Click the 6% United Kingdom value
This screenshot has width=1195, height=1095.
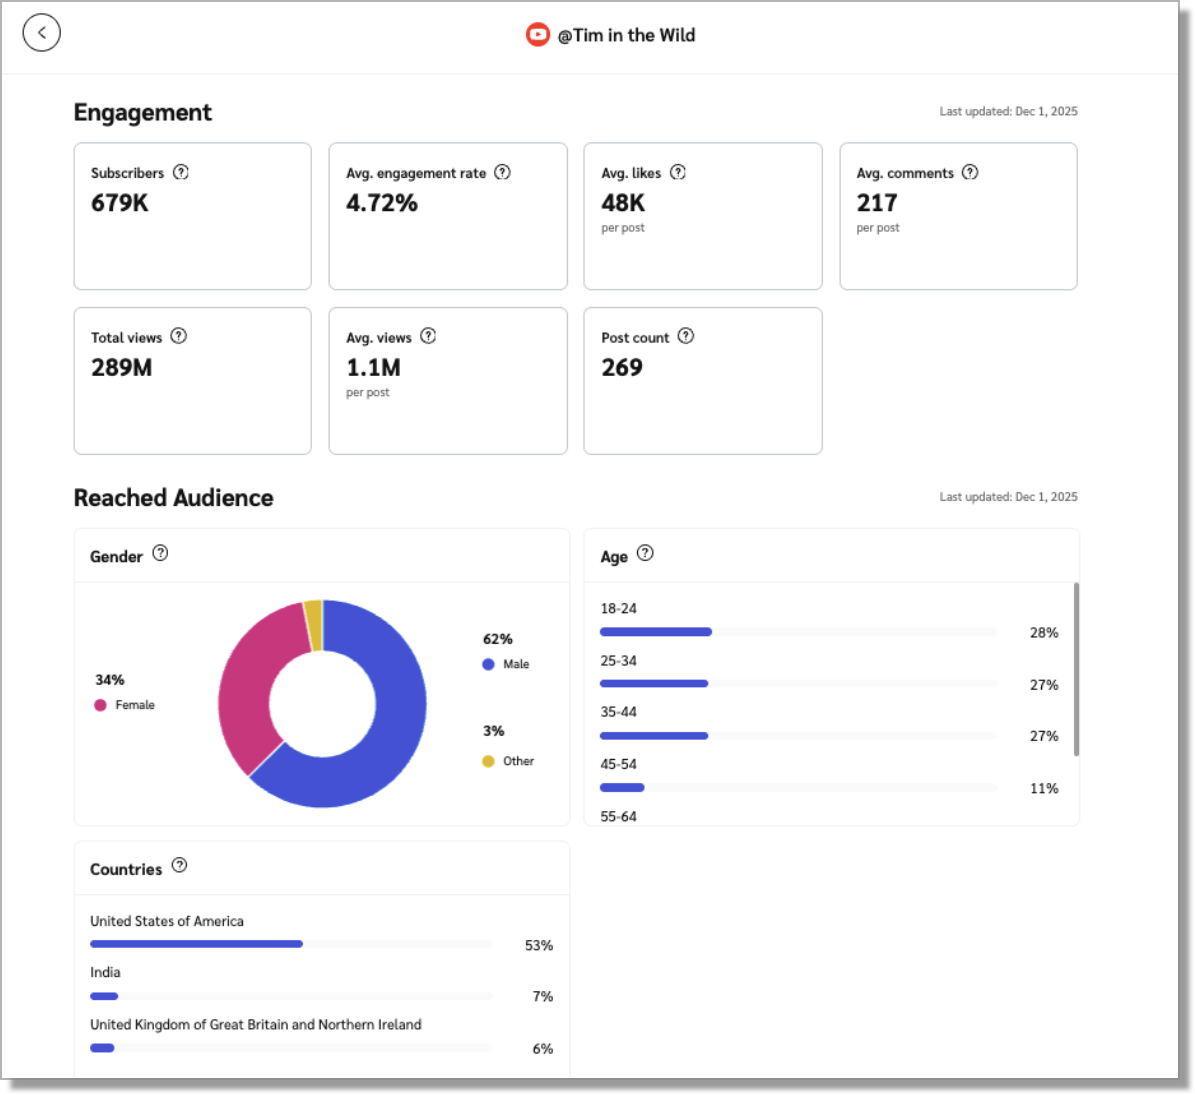click(543, 1049)
